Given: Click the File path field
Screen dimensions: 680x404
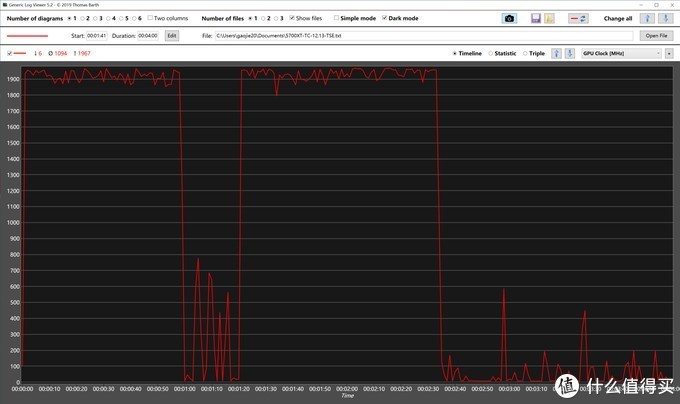Looking at the screenshot, I should pos(424,36).
